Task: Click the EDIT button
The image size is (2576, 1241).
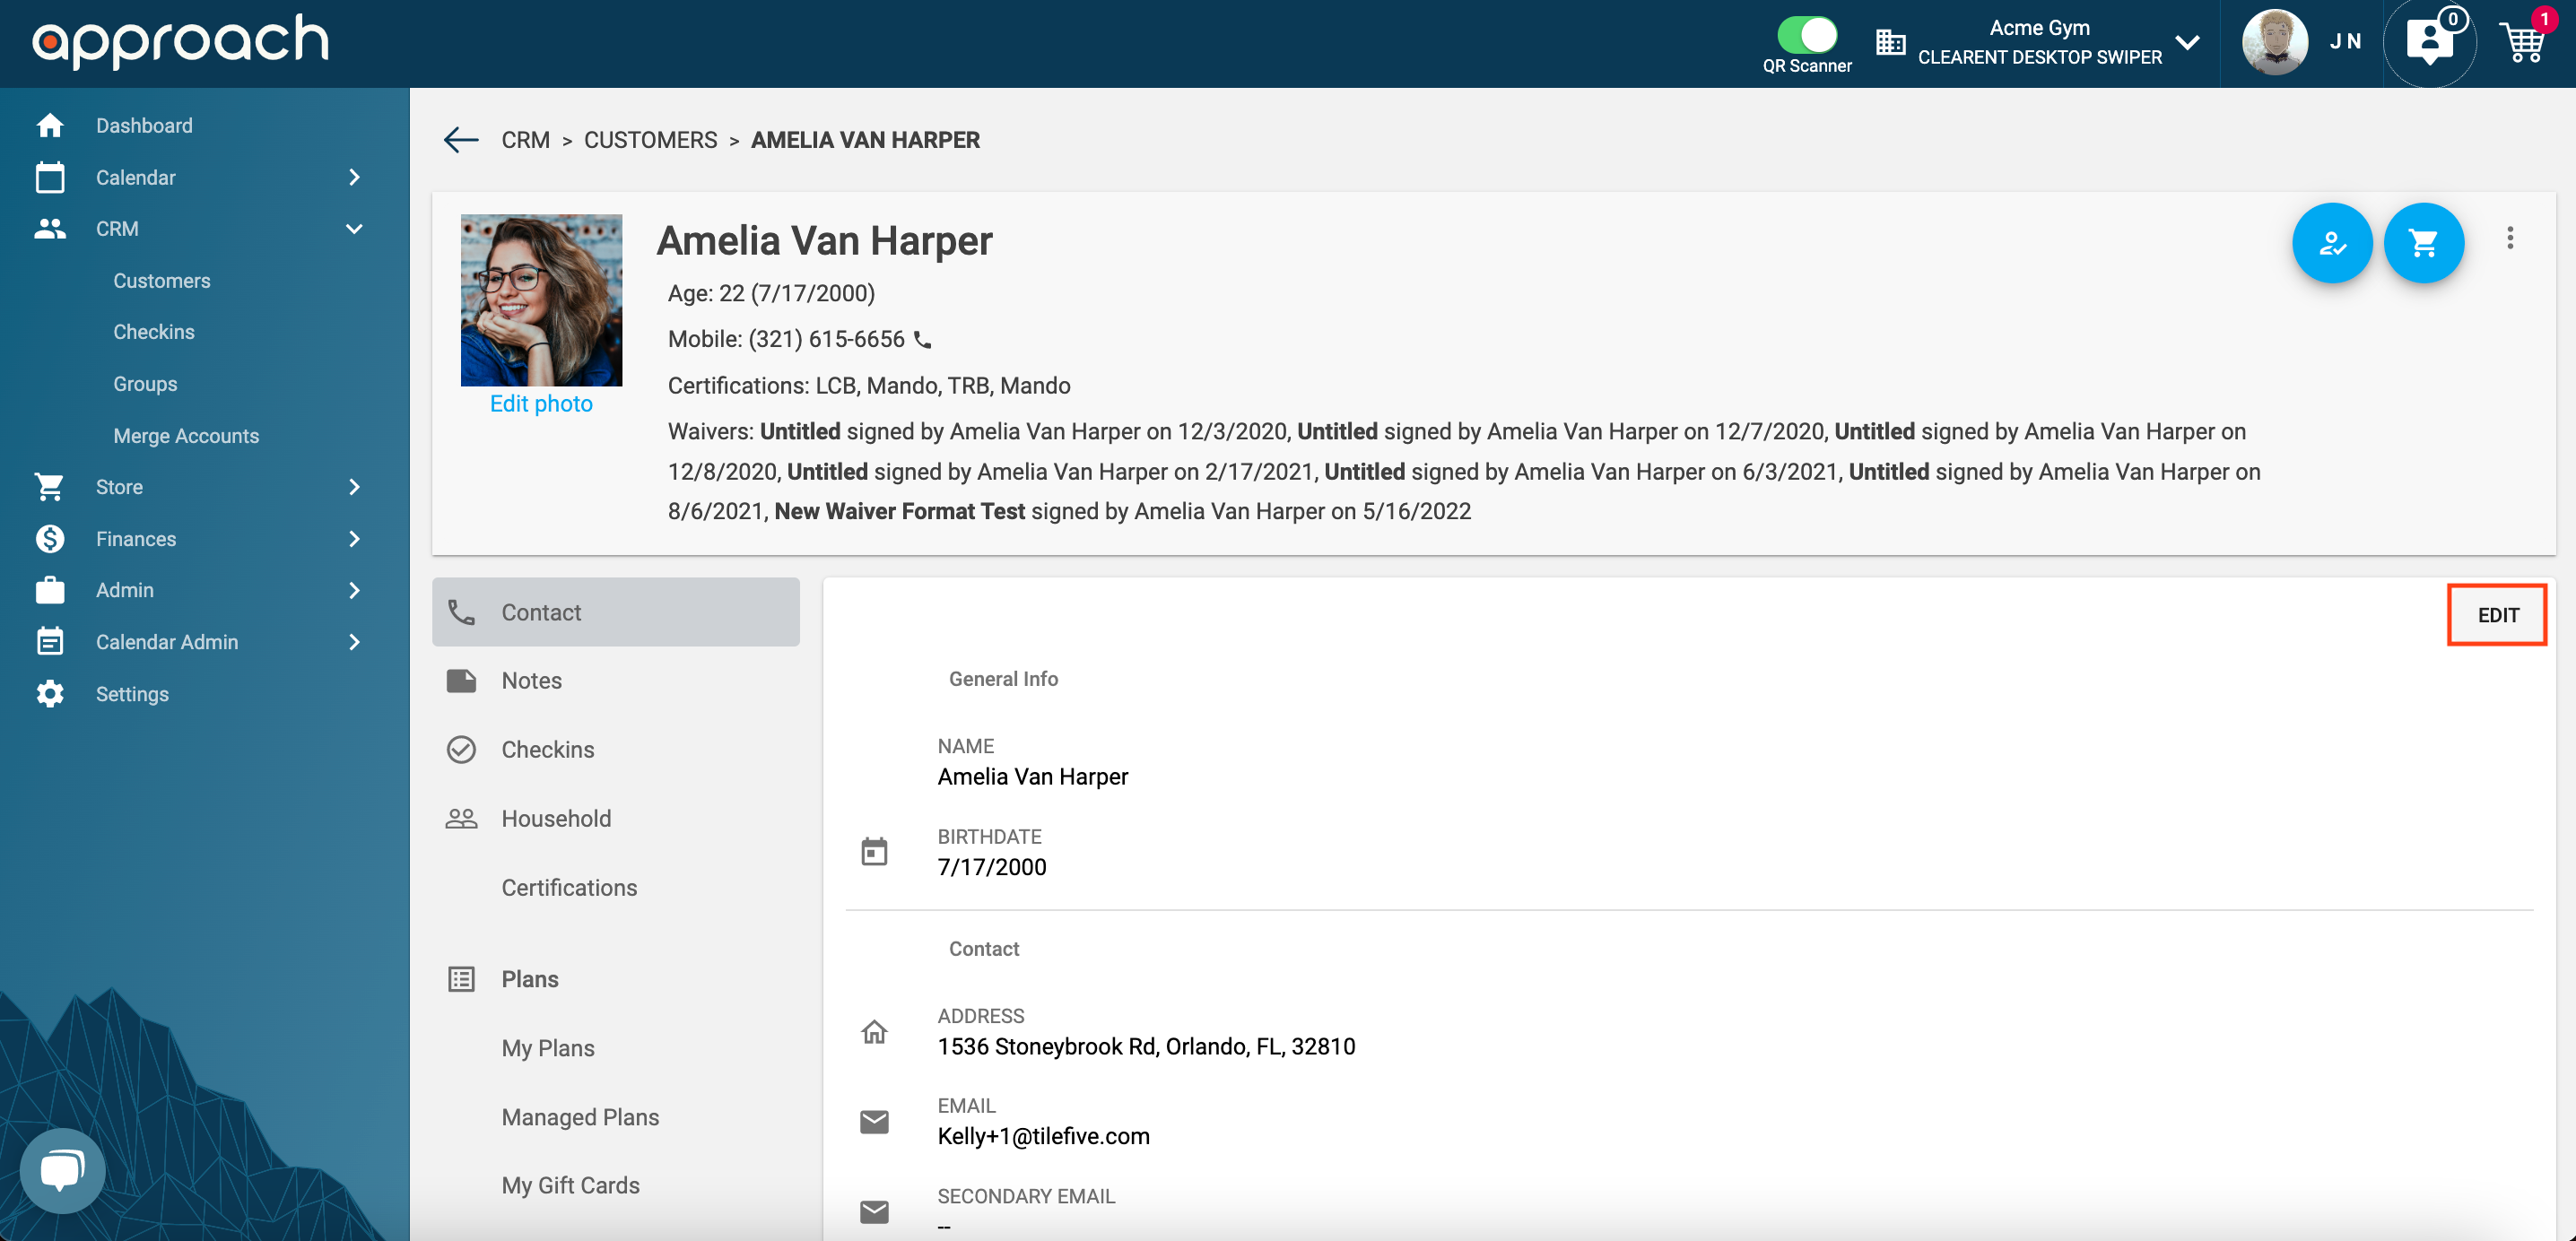Action: 2498,615
